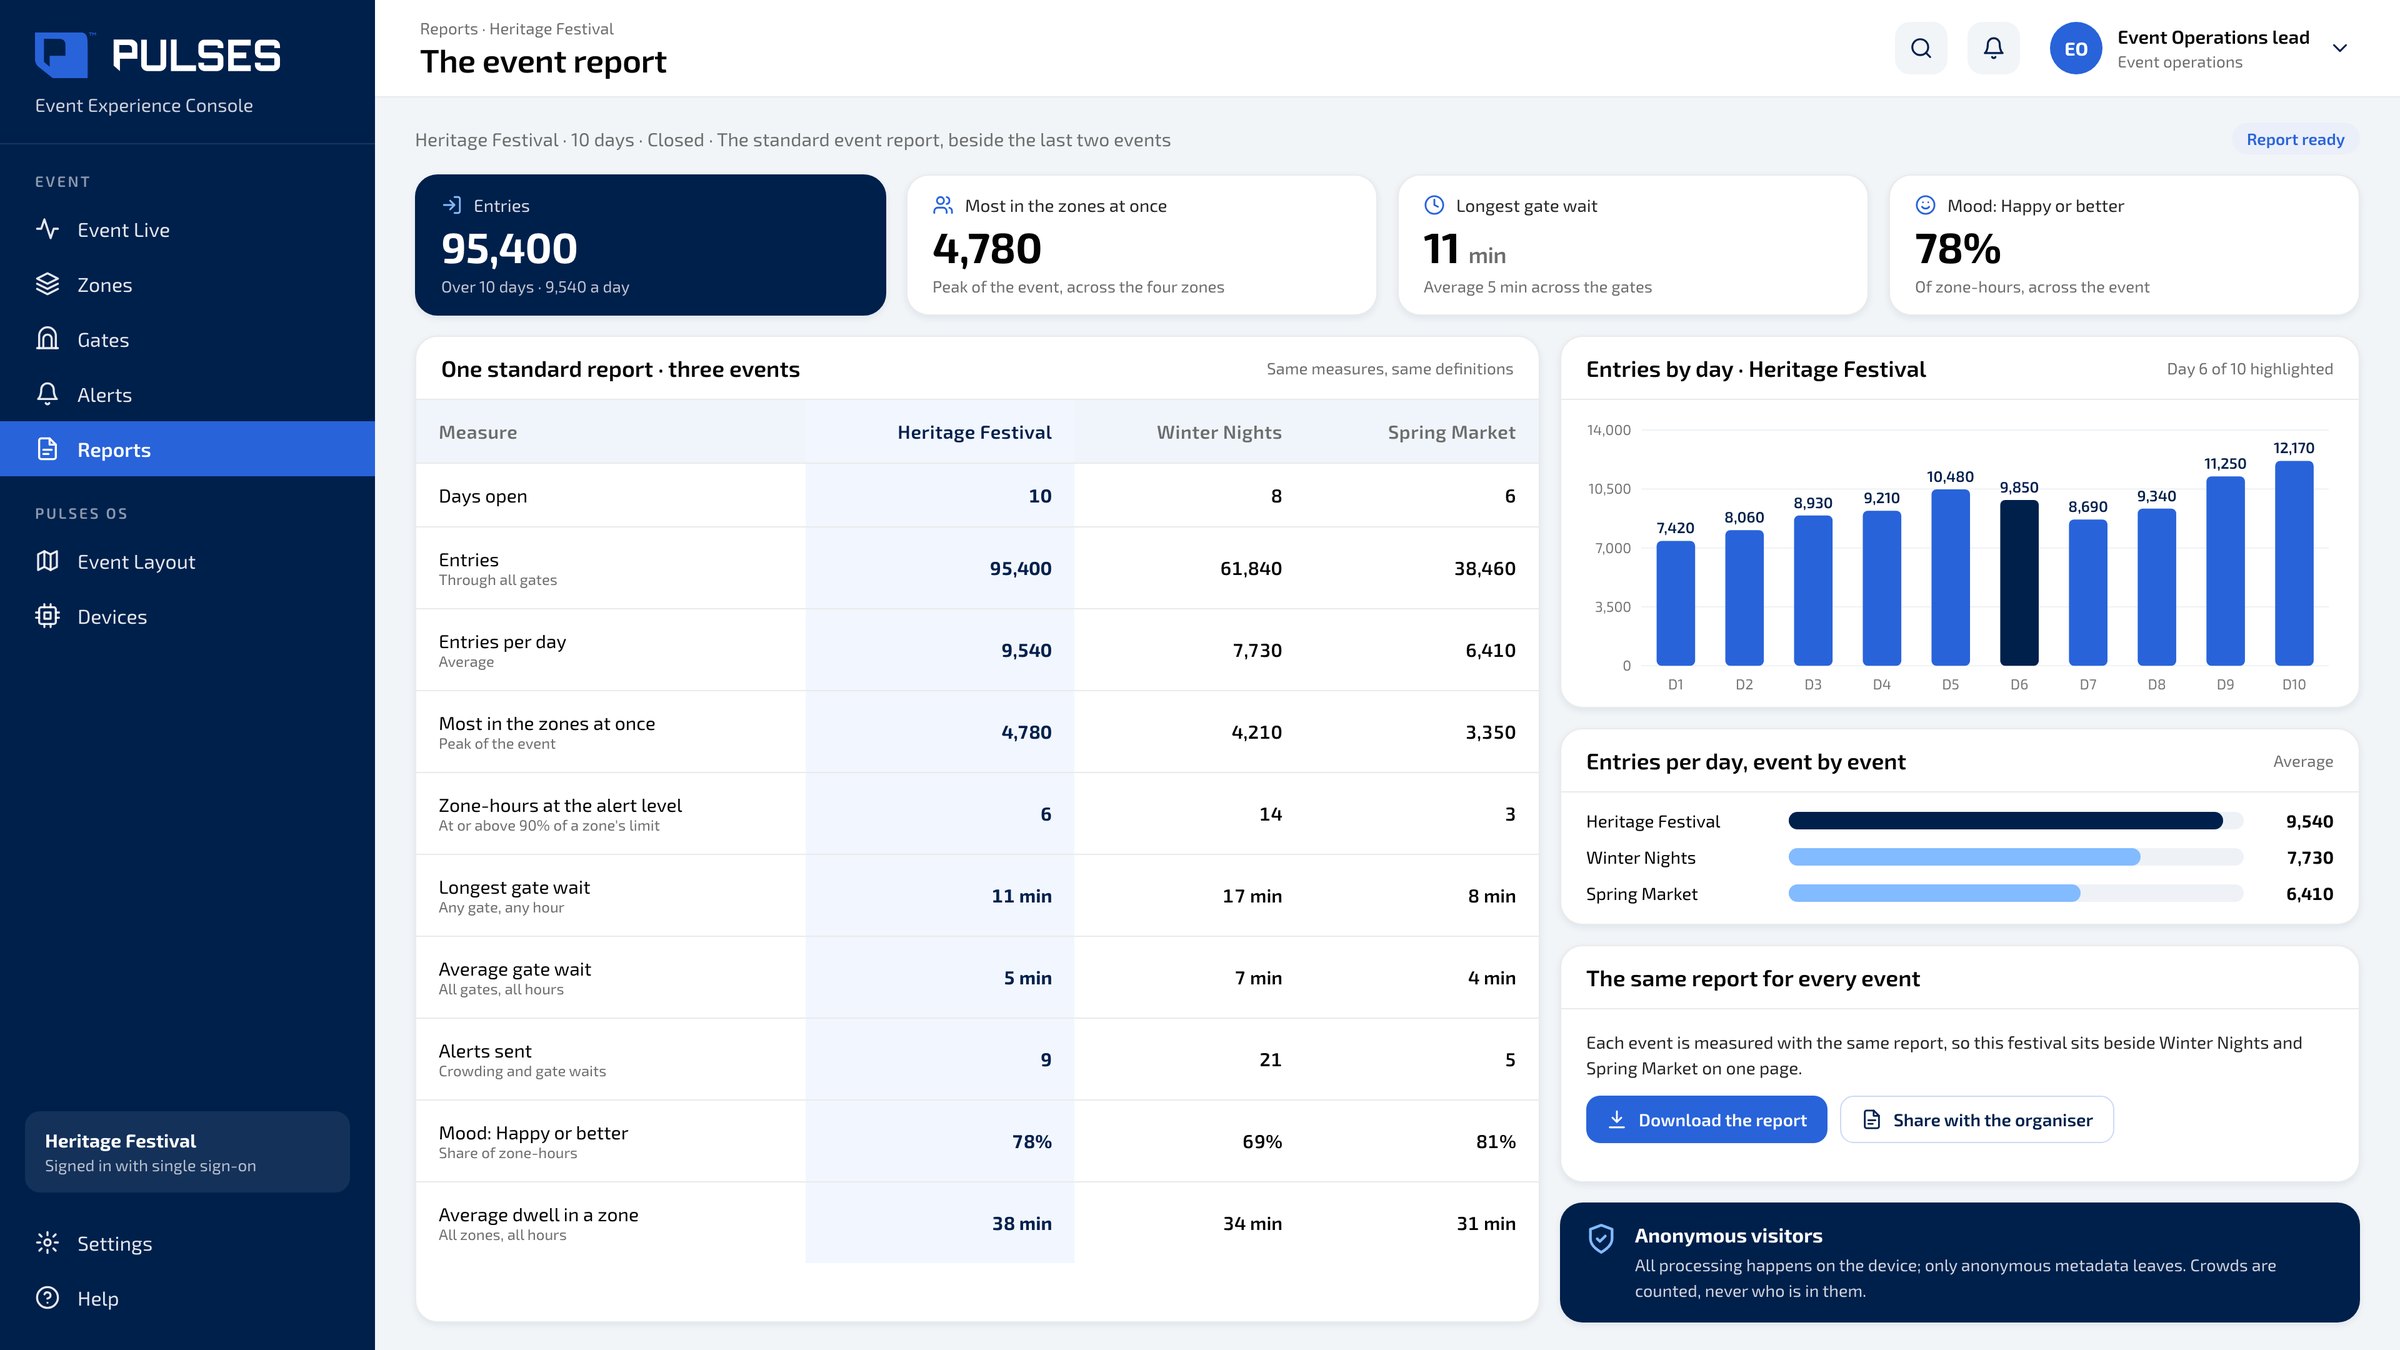The width and height of the screenshot is (2400, 1350).
Task: Download the report
Action: click(1706, 1120)
